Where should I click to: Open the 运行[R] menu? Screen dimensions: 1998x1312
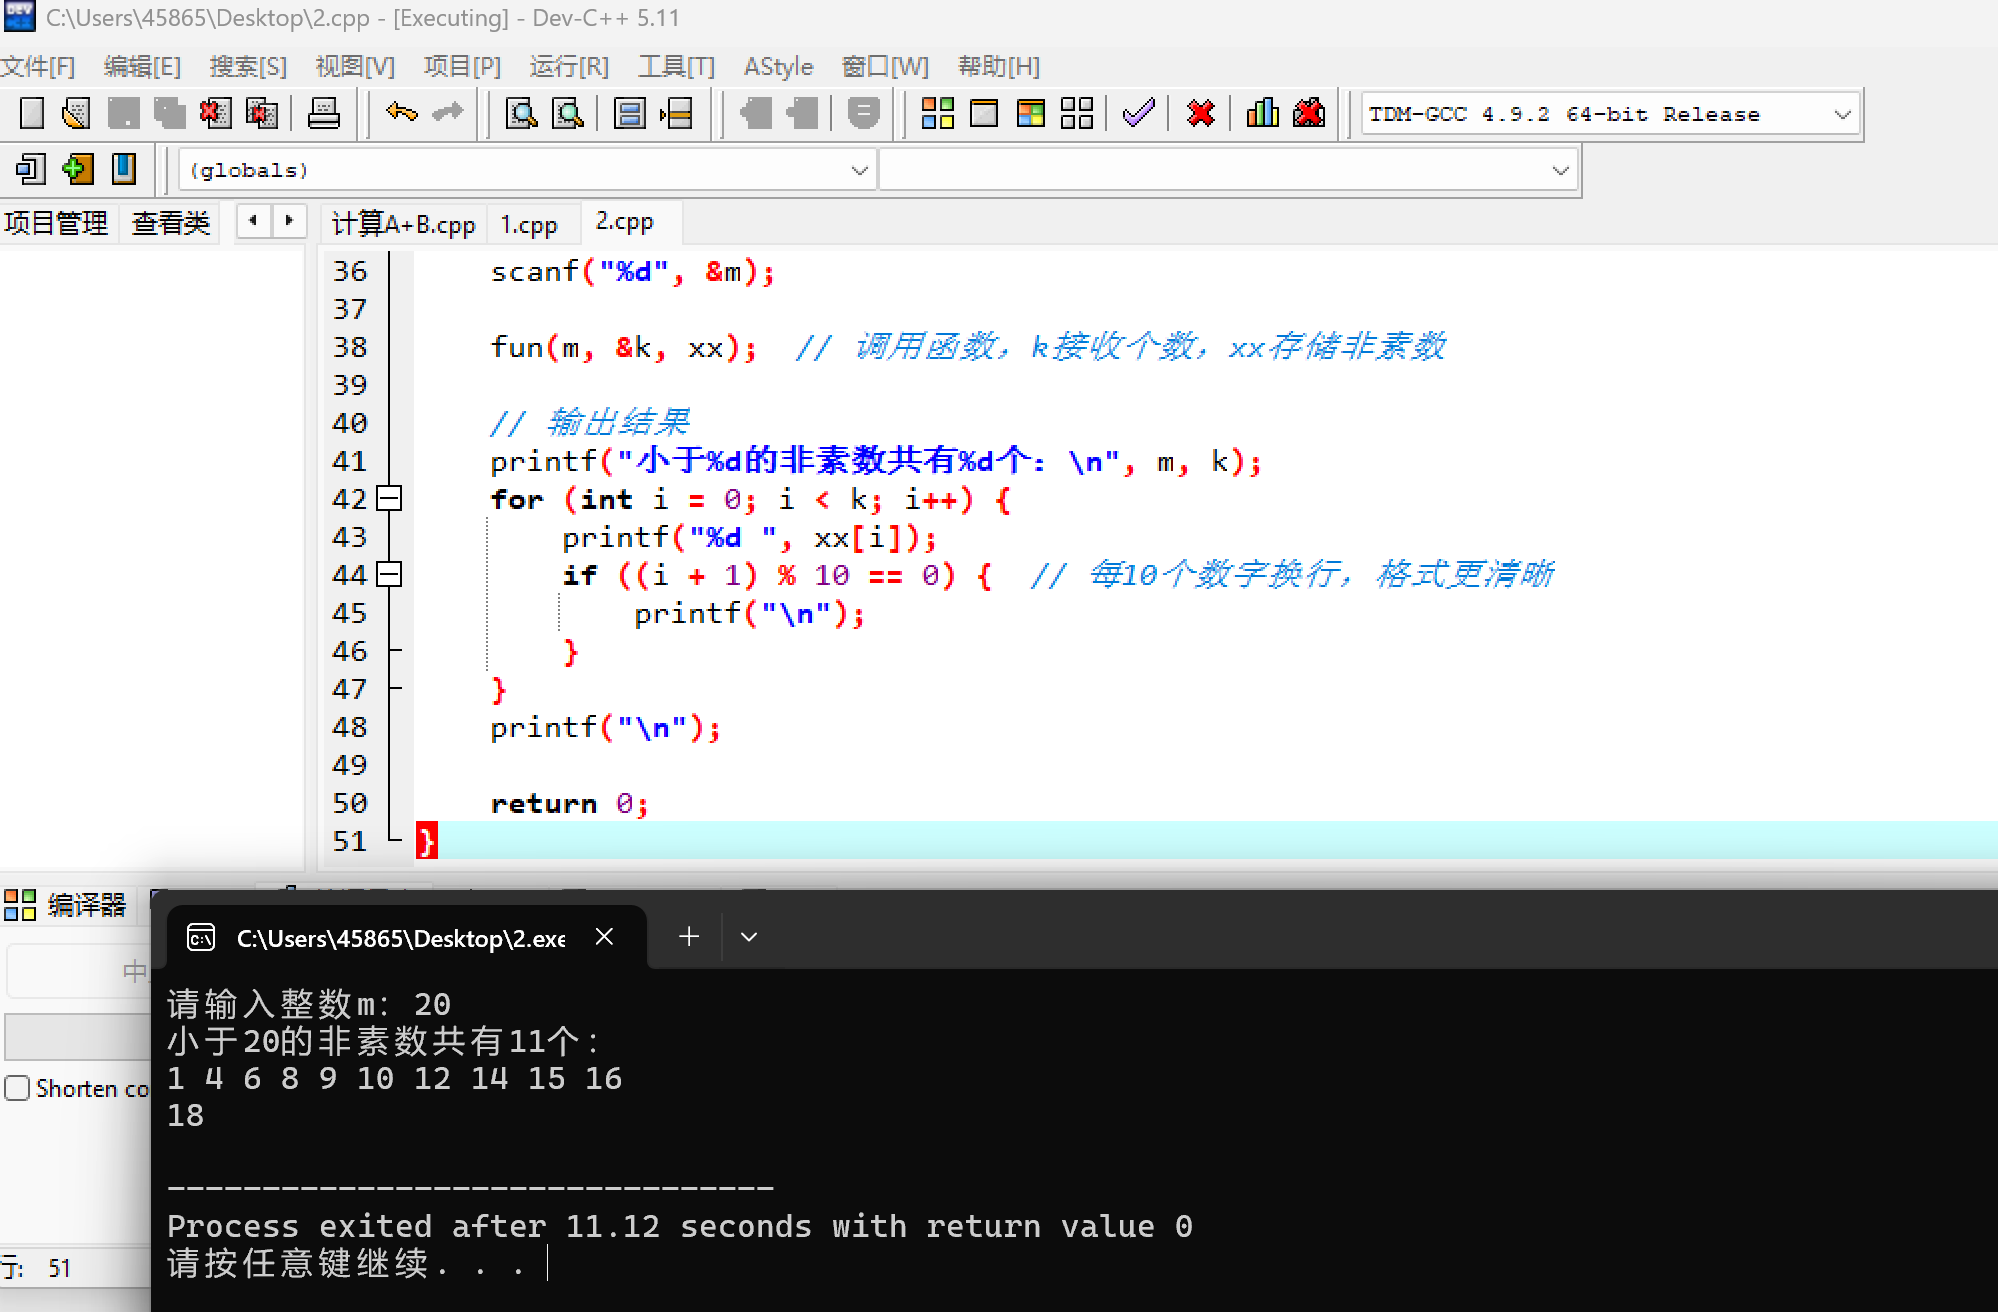click(568, 67)
